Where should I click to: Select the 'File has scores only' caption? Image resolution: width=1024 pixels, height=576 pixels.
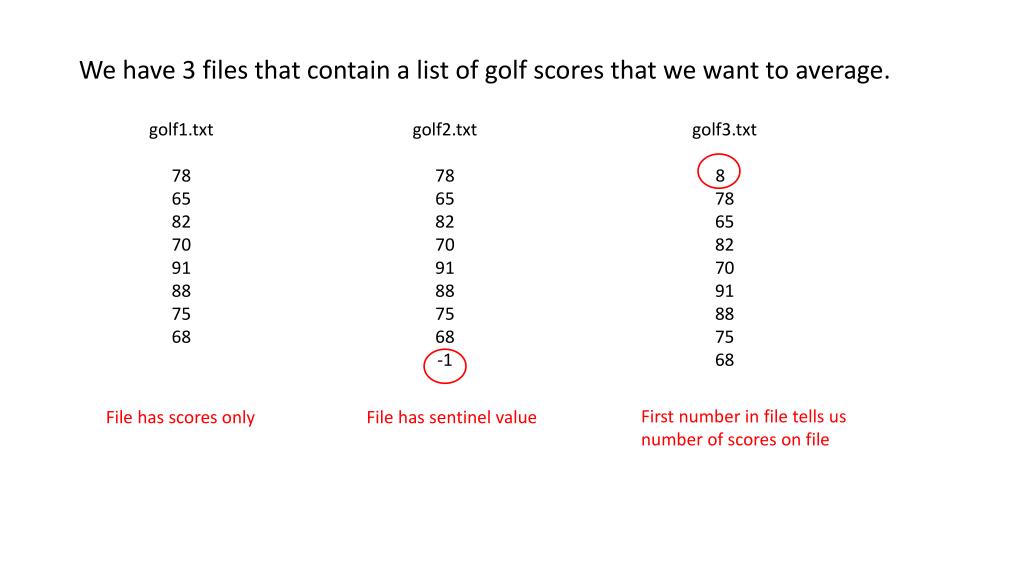(x=180, y=417)
